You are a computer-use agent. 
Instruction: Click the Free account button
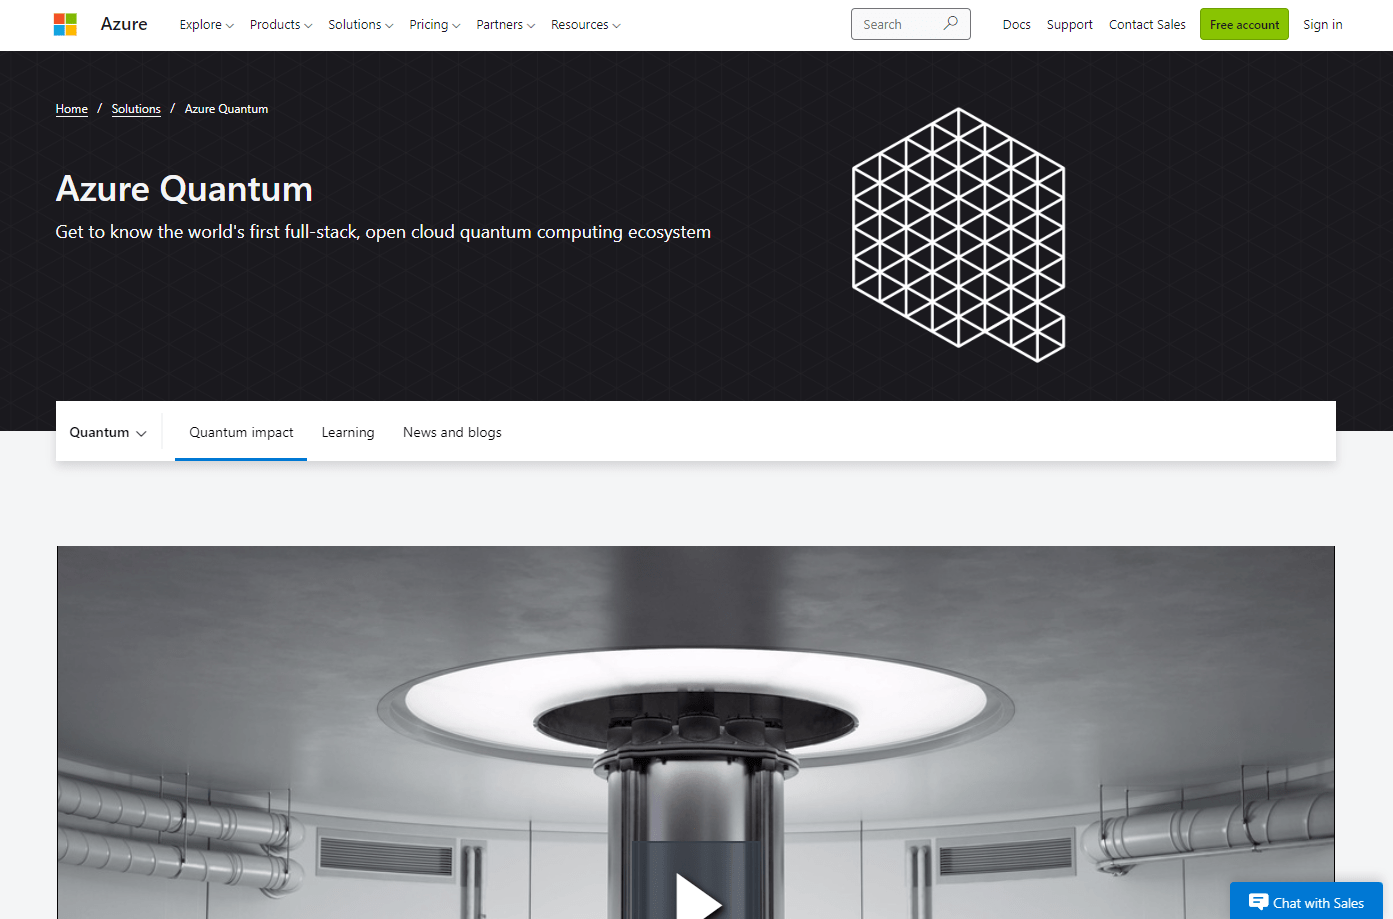[x=1243, y=23]
